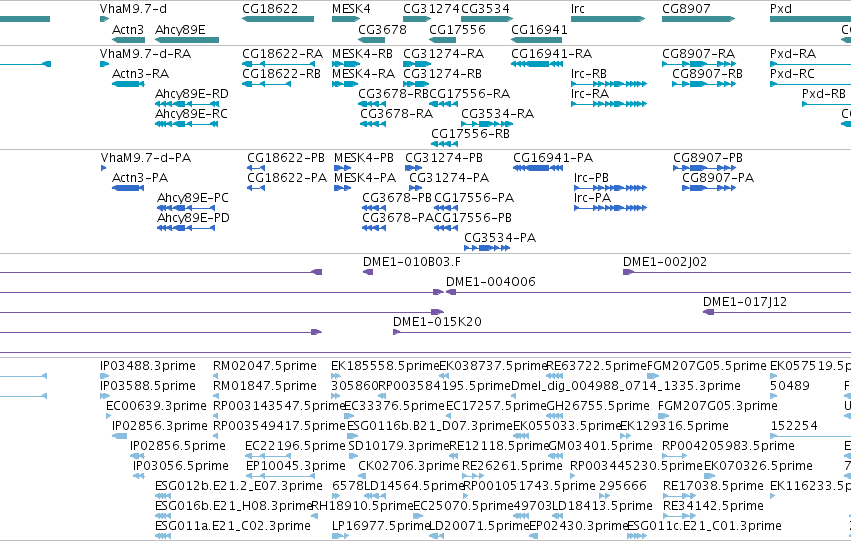Select the GM03401.5prime EST
This screenshot has height=541, width=851.
[555, 457]
